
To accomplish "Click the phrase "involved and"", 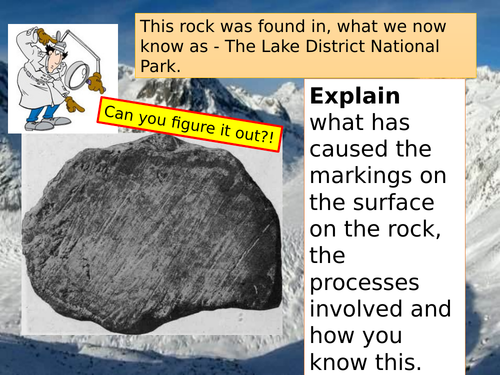I will click(x=380, y=309).
